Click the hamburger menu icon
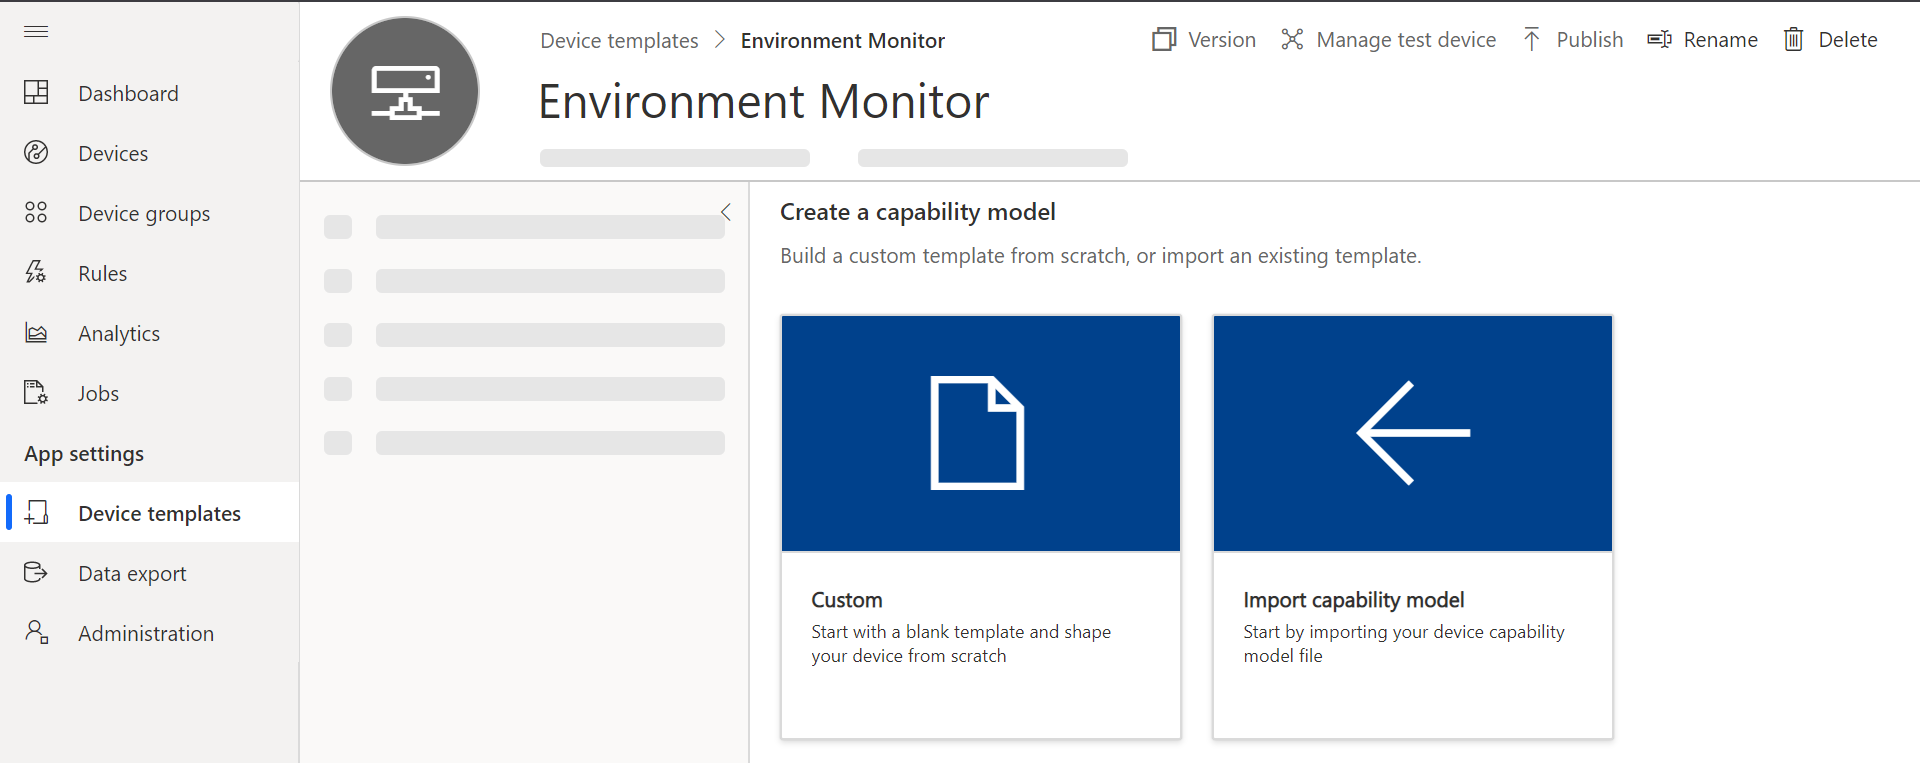The image size is (1920, 763). pos(36,32)
